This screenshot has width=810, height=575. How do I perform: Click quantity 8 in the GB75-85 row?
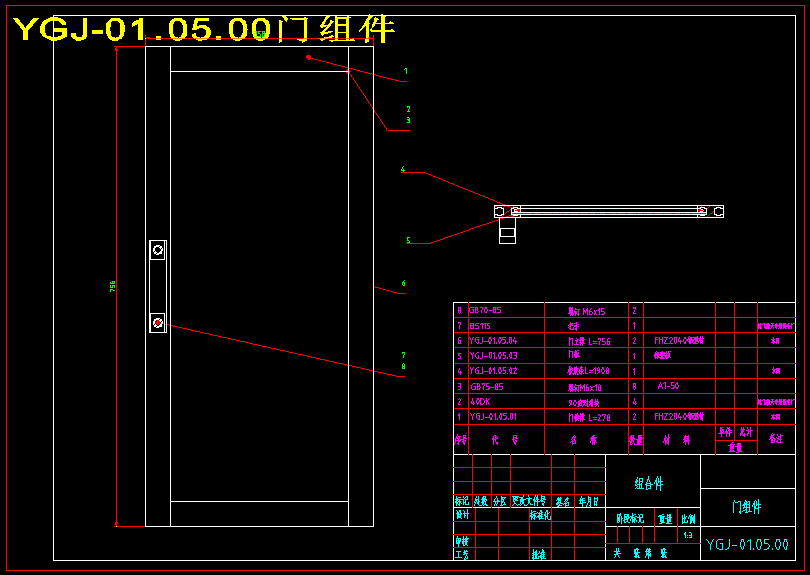click(635, 386)
